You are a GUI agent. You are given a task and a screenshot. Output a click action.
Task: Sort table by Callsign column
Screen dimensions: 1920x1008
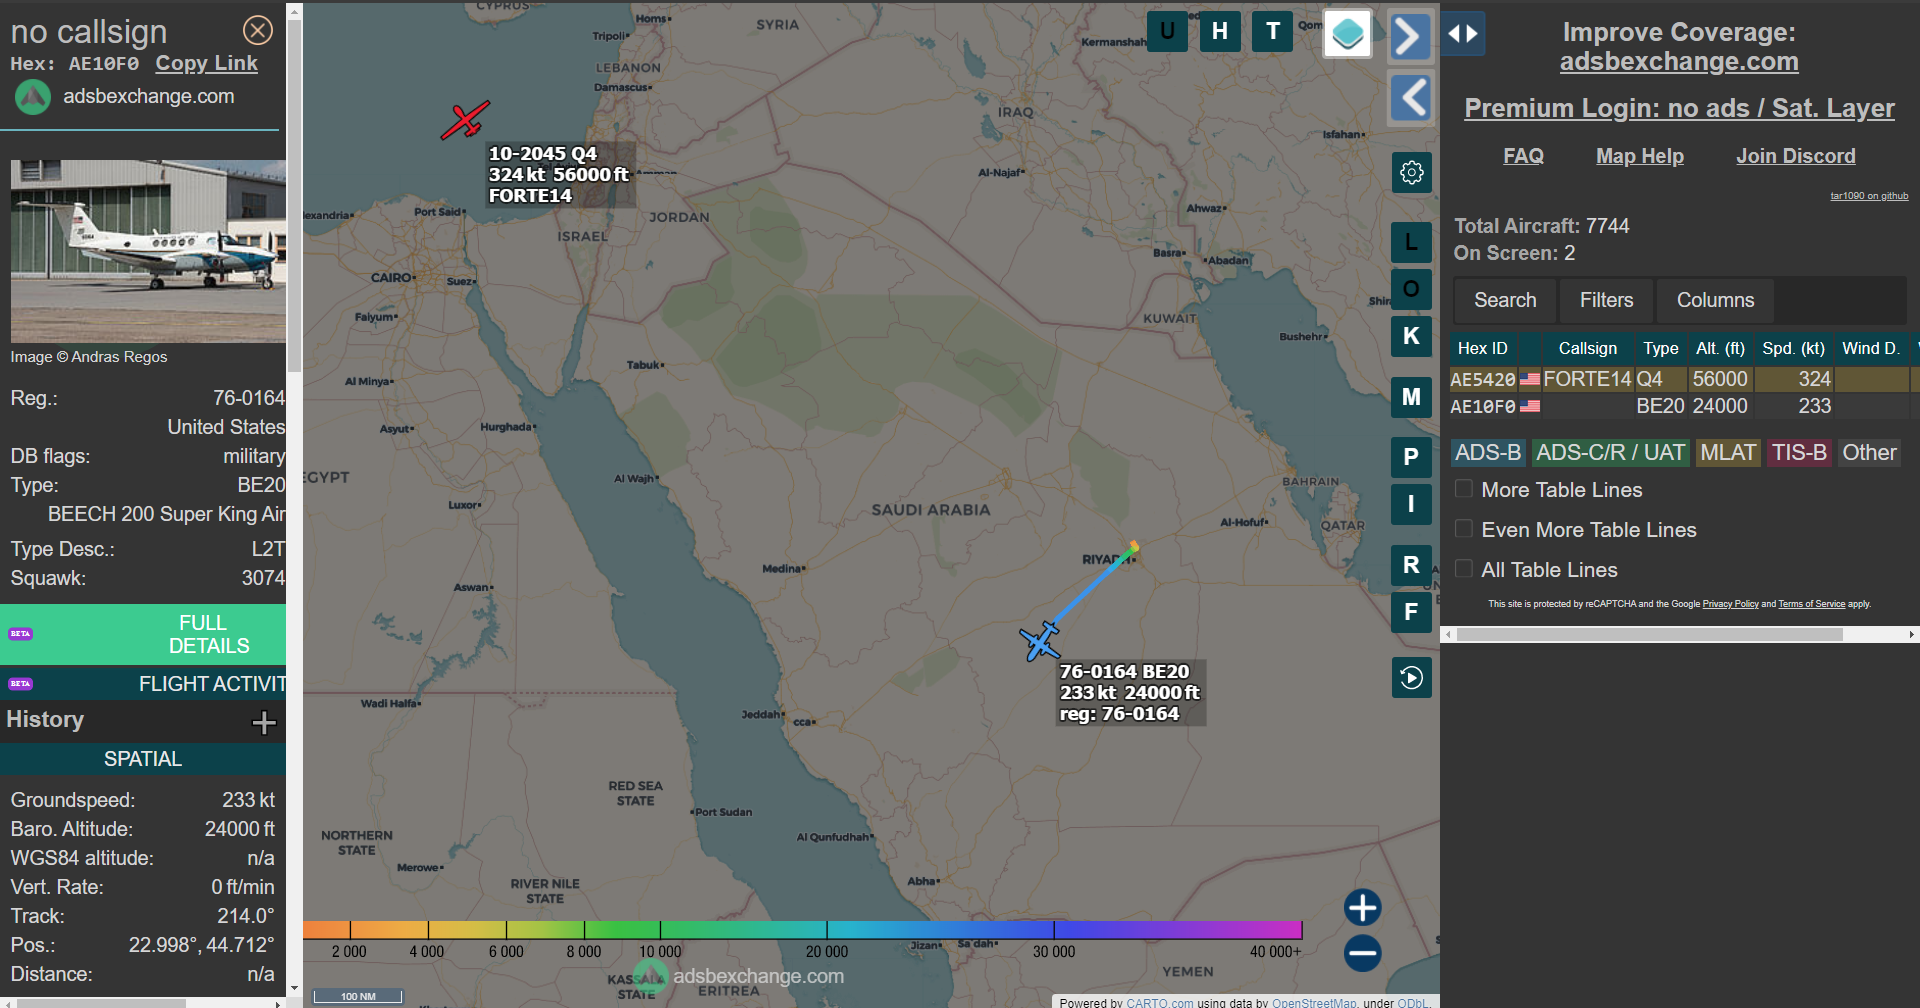(1587, 348)
